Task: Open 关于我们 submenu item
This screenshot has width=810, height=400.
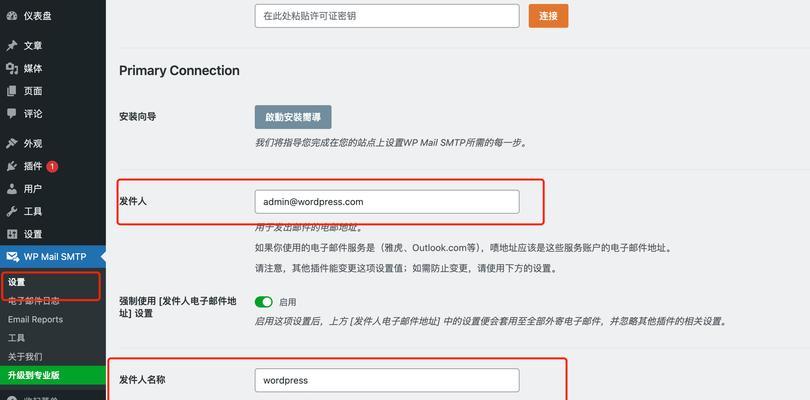Action: coord(25,357)
